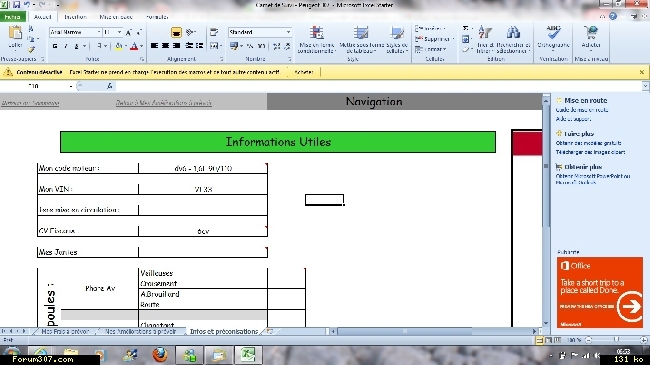The height and width of the screenshot is (365, 650).
Task: Expand the Standard number format dropdown
Action: (288, 32)
